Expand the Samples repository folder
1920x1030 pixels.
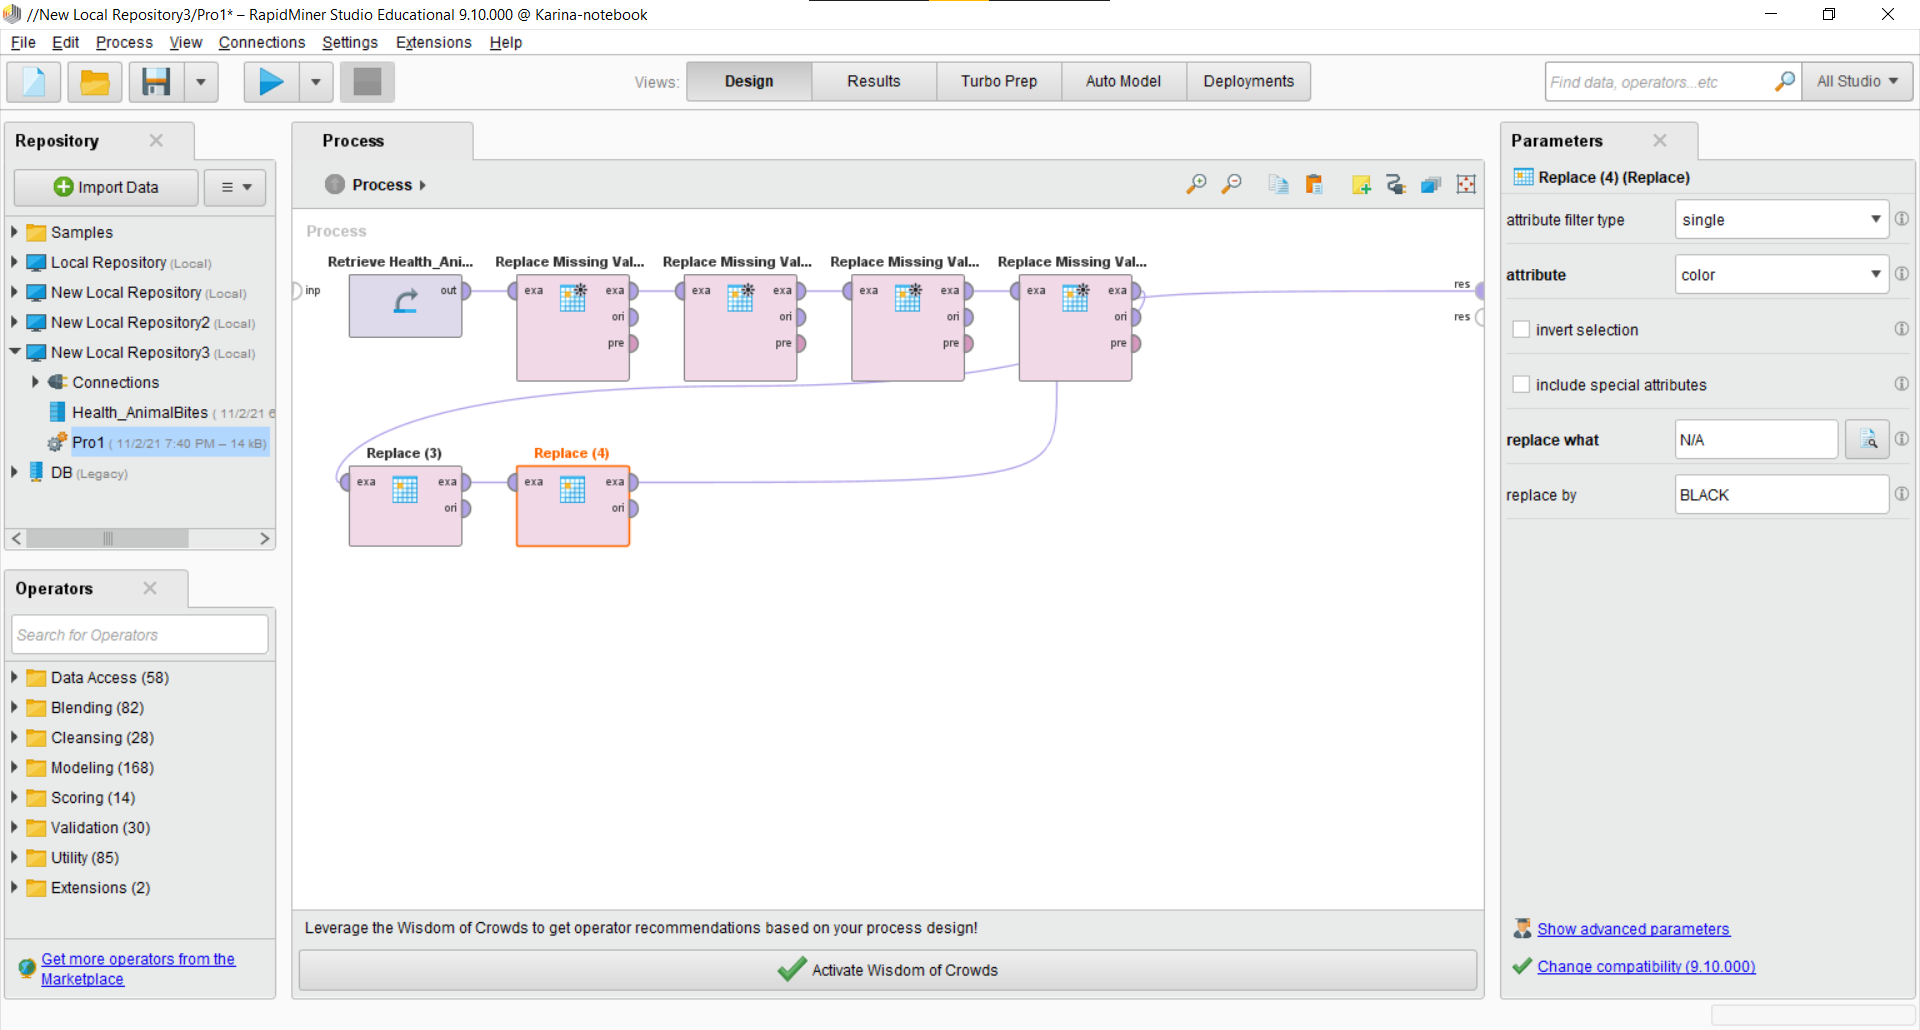point(14,231)
